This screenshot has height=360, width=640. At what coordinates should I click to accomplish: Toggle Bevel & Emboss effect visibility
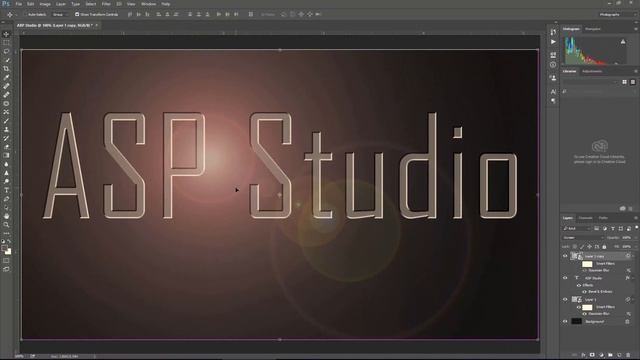coord(584,292)
